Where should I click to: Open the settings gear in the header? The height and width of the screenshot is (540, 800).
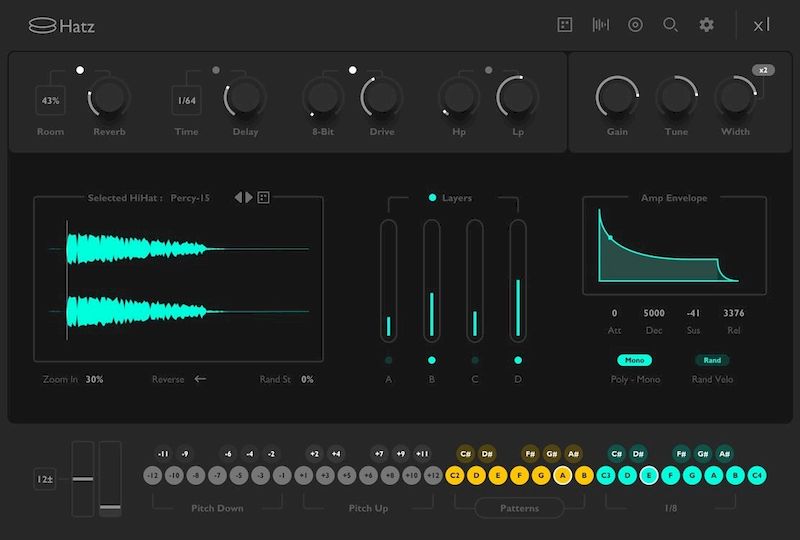point(707,25)
